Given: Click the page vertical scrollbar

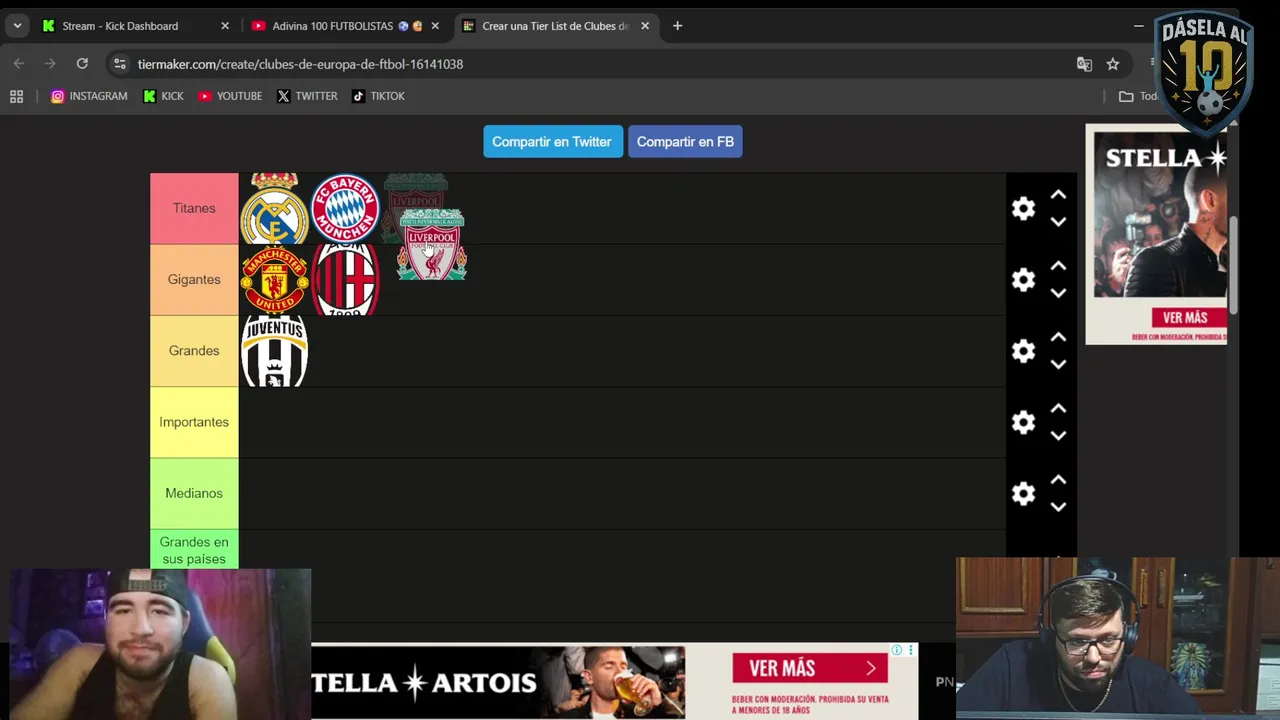Looking at the screenshot, I should click(x=1233, y=265).
